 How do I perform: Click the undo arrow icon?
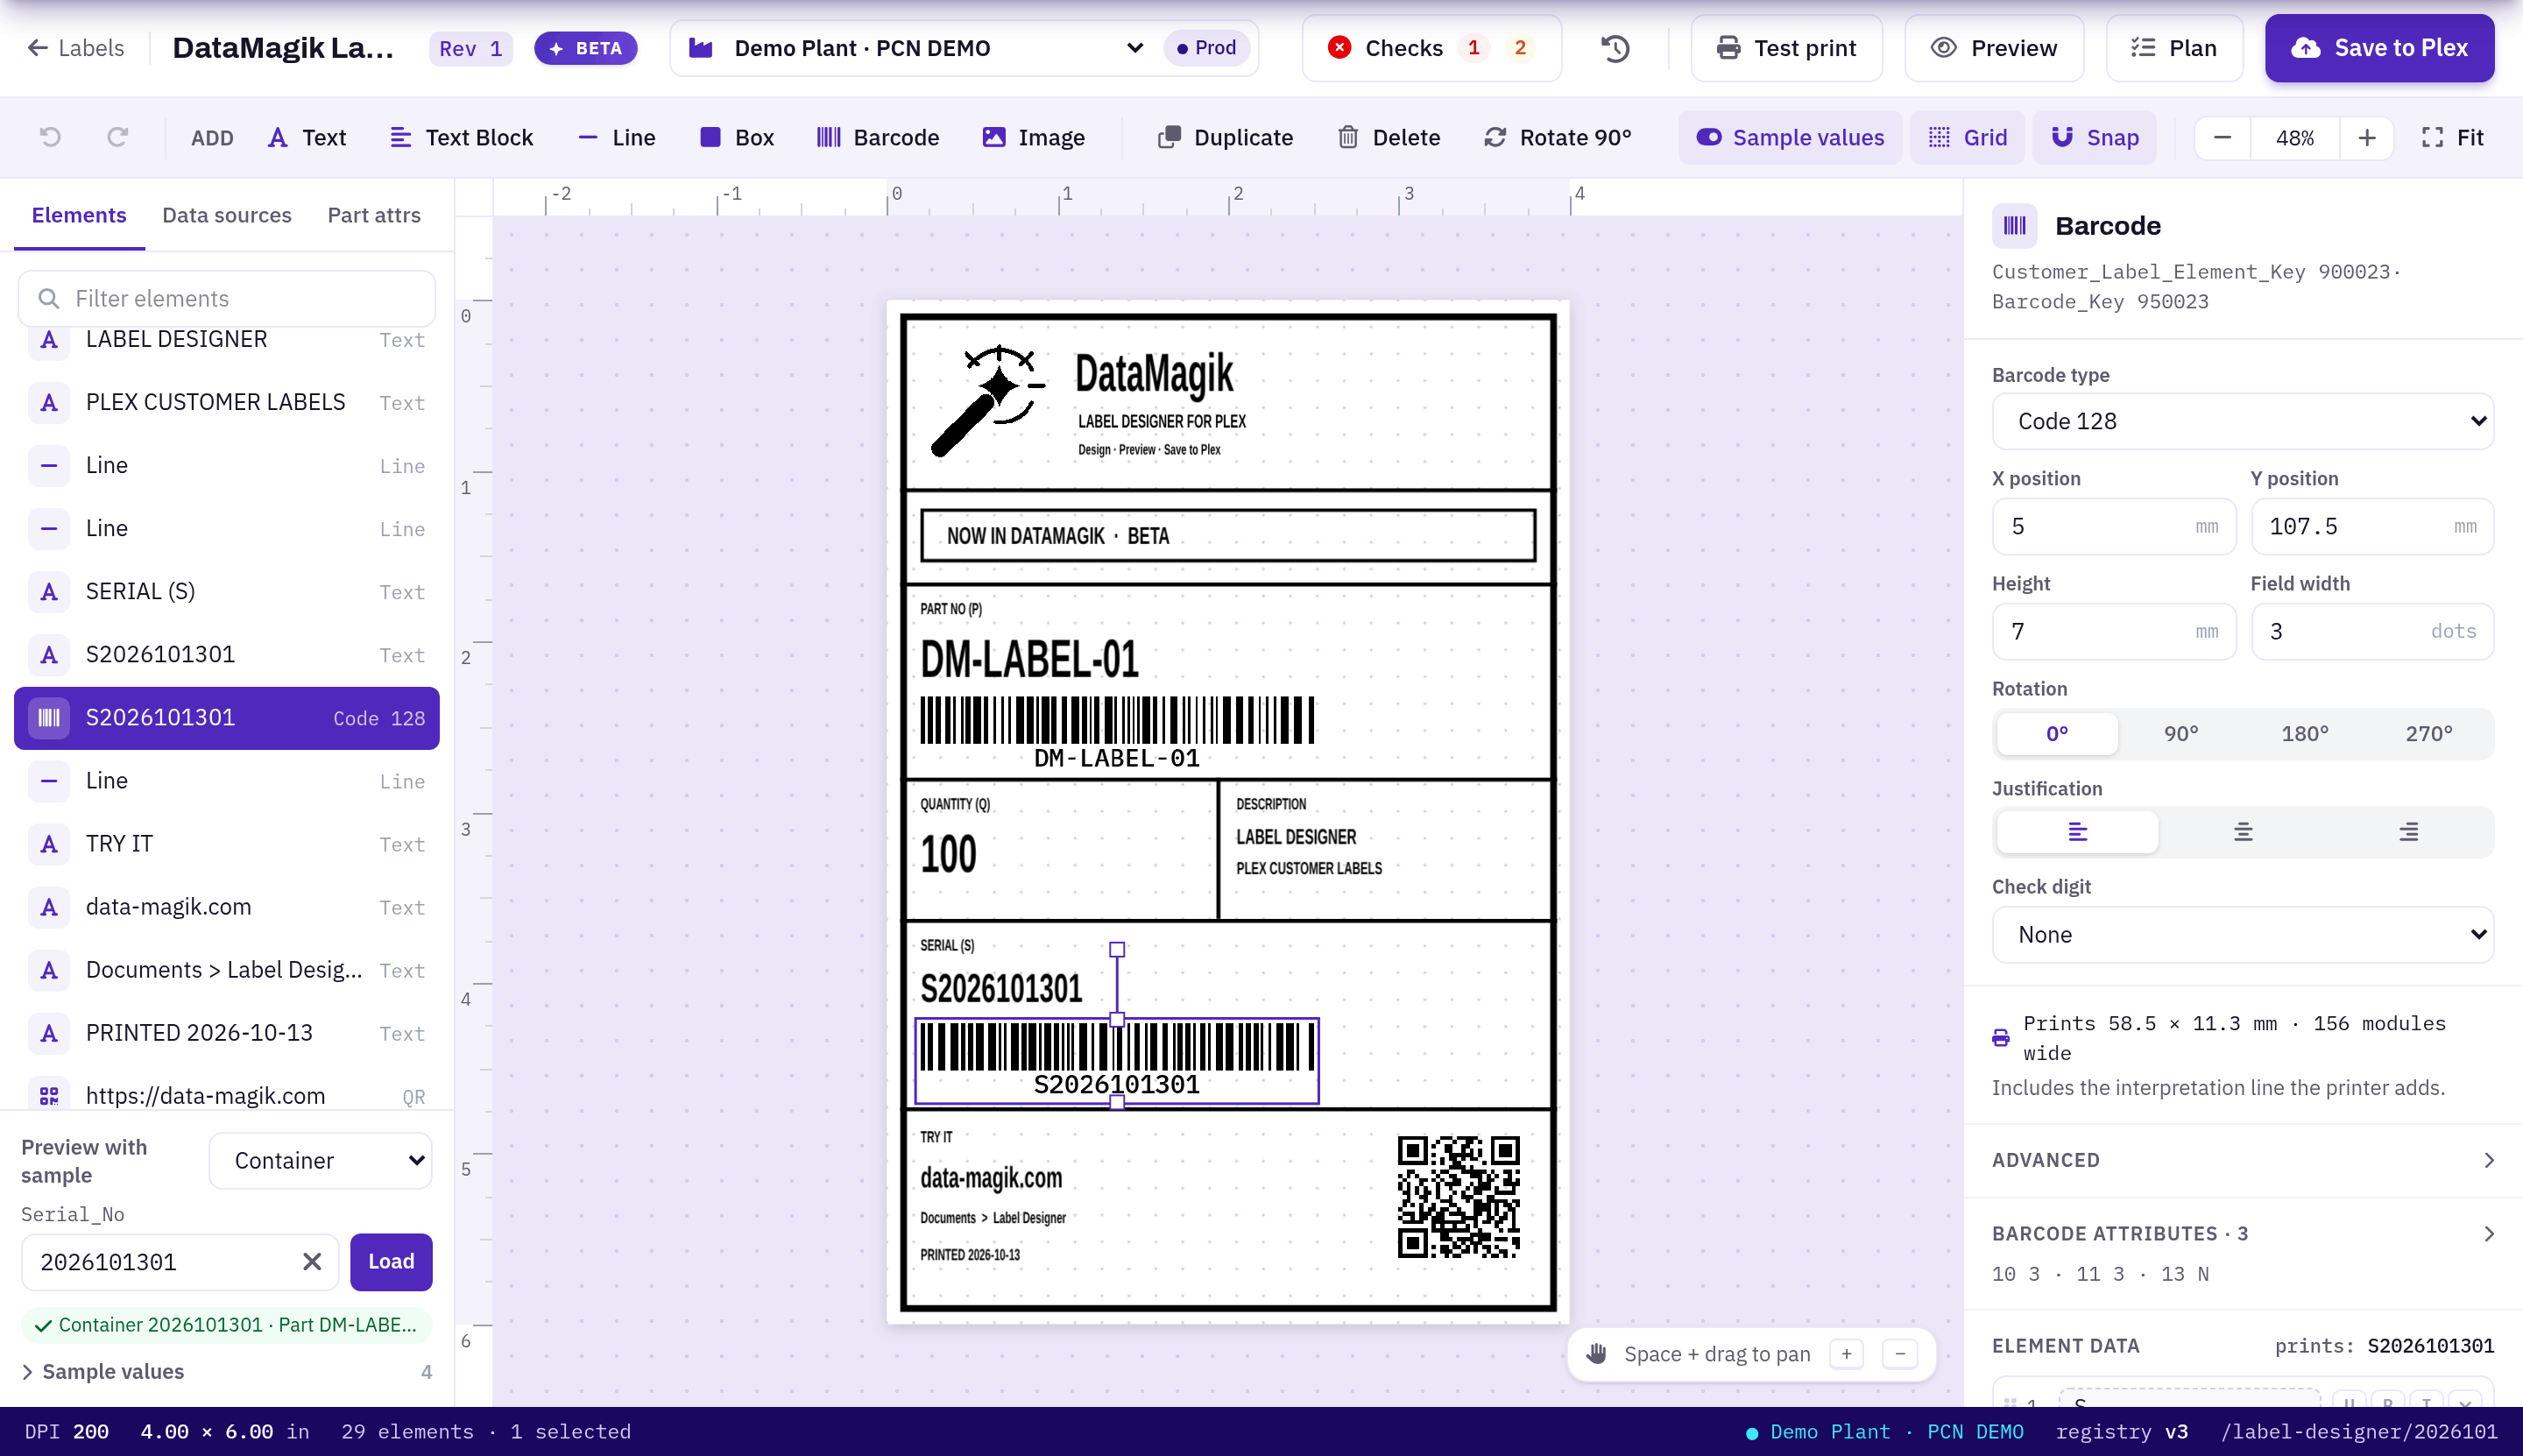pos(50,137)
